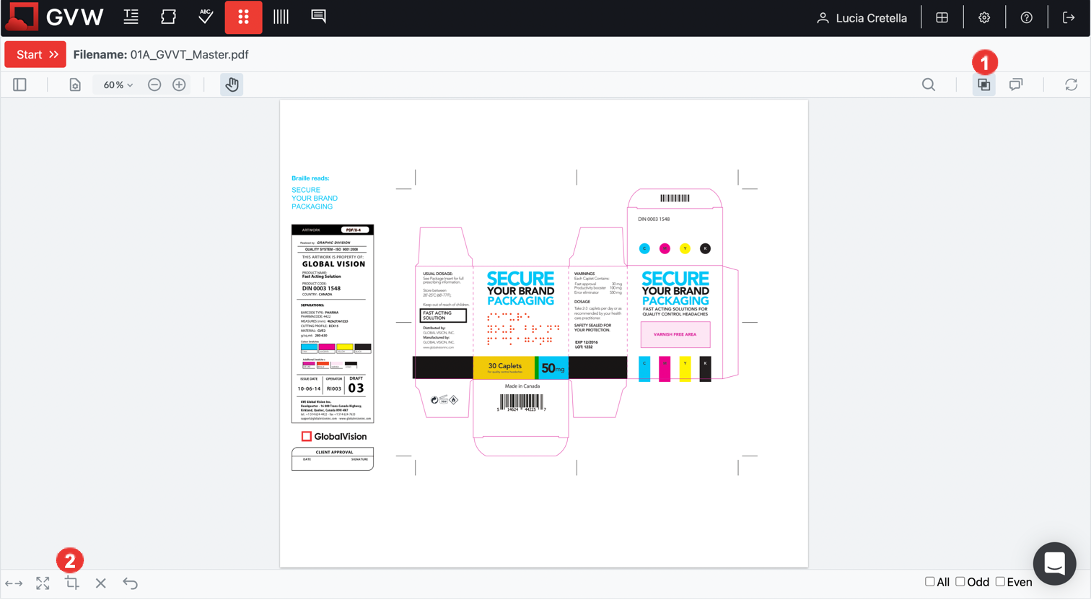This screenshot has height=600, width=1092.
Task: Select the active Braille module tab
Action: pos(243,18)
